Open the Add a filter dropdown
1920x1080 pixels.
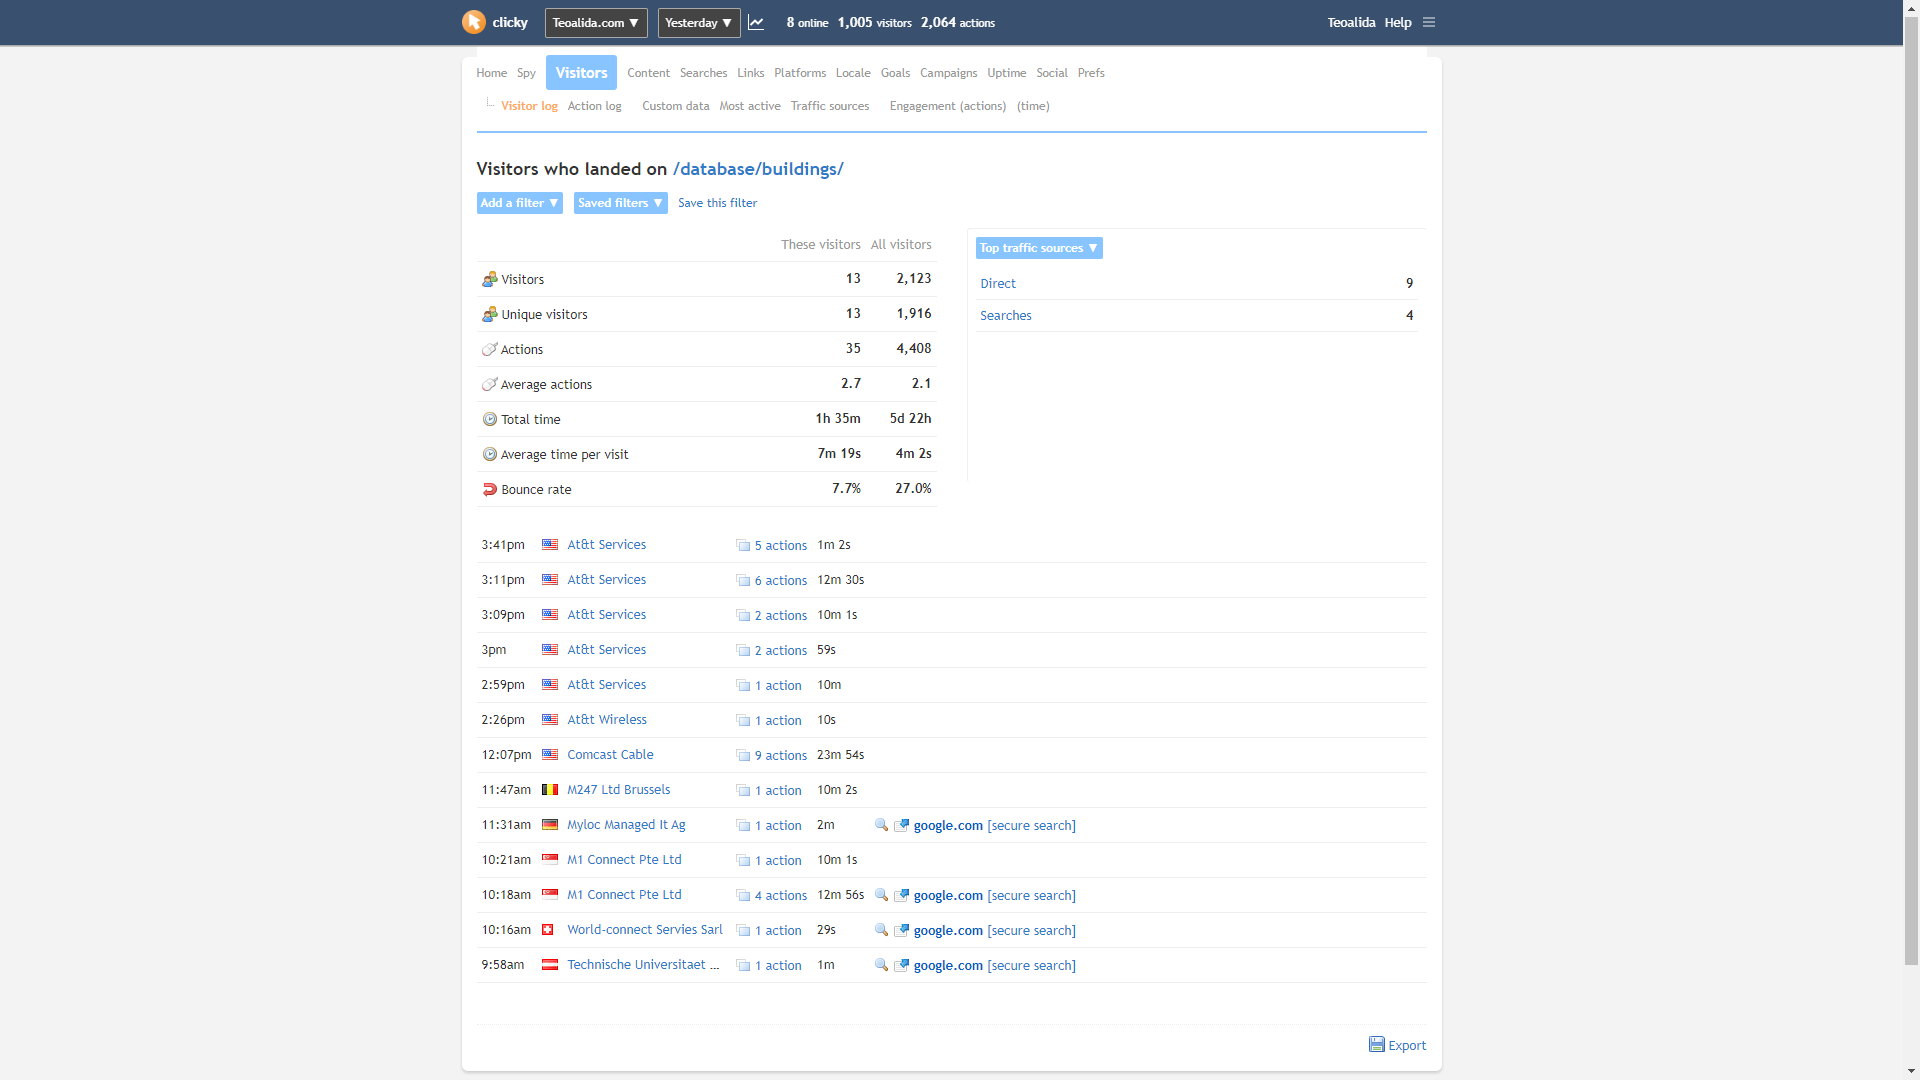[519, 203]
